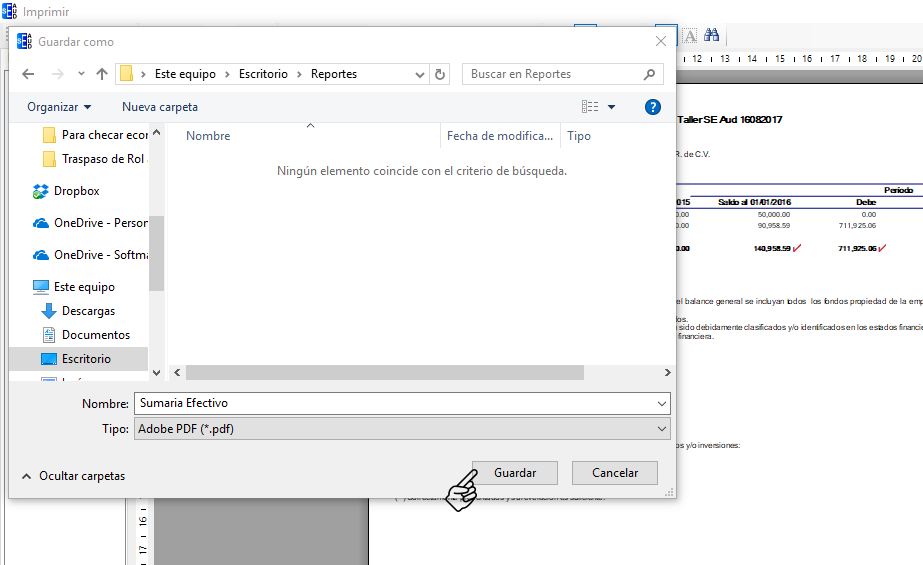Click the change view layout icon
The image size is (923, 565).
point(590,107)
